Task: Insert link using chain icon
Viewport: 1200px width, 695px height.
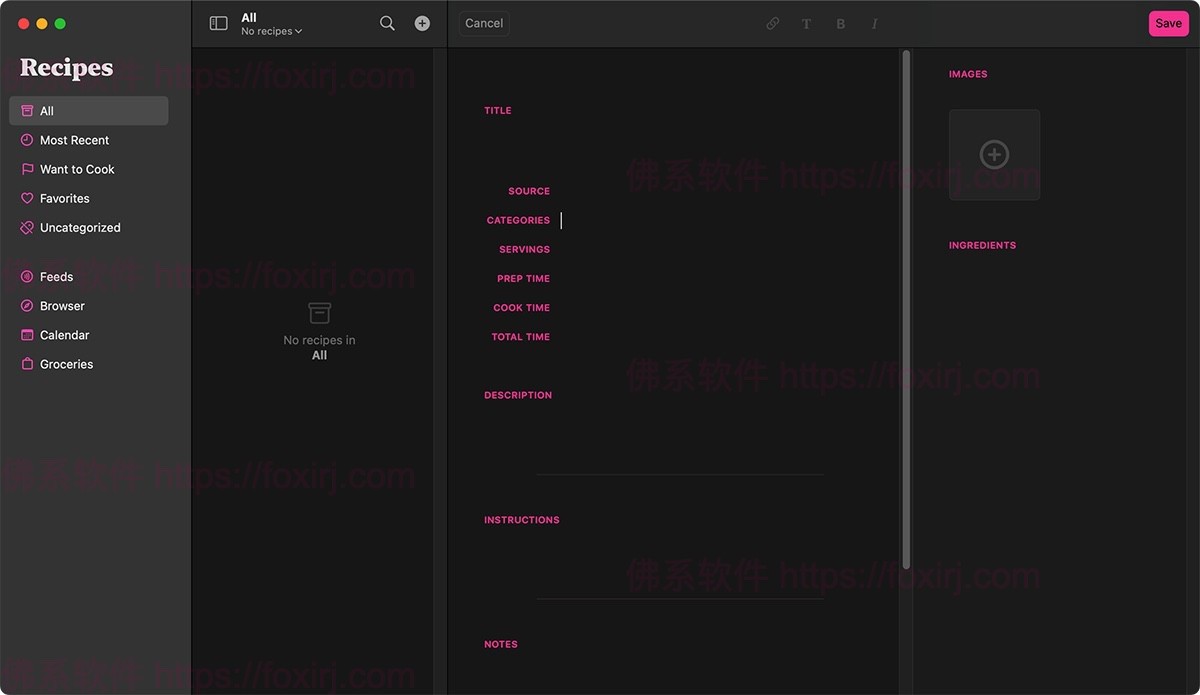Action: click(772, 24)
